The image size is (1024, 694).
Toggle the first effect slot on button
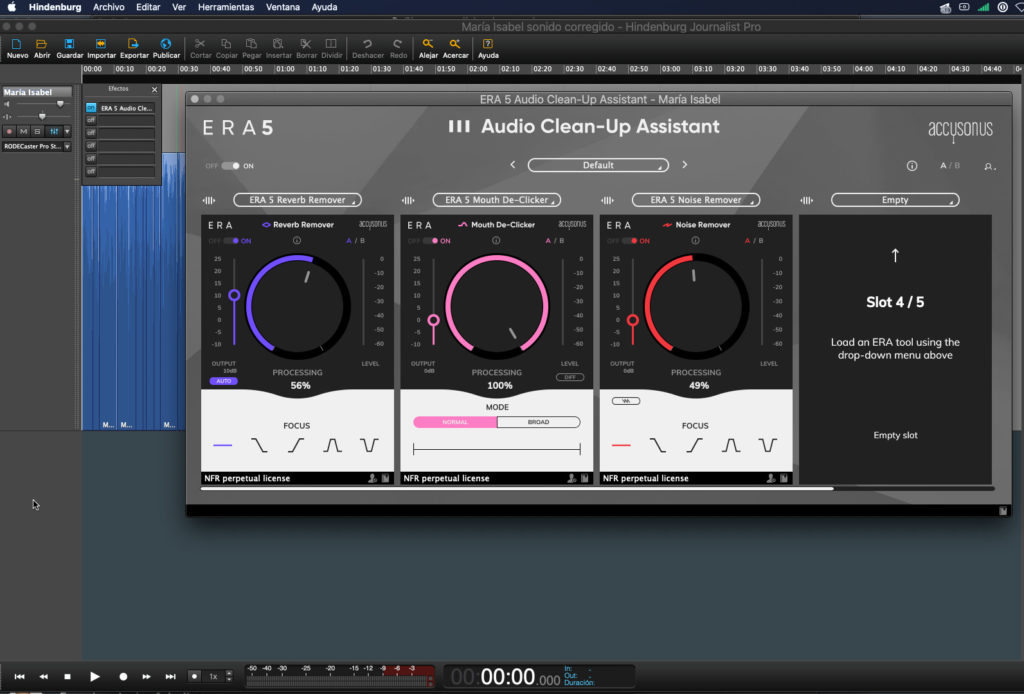click(x=91, y=108)
